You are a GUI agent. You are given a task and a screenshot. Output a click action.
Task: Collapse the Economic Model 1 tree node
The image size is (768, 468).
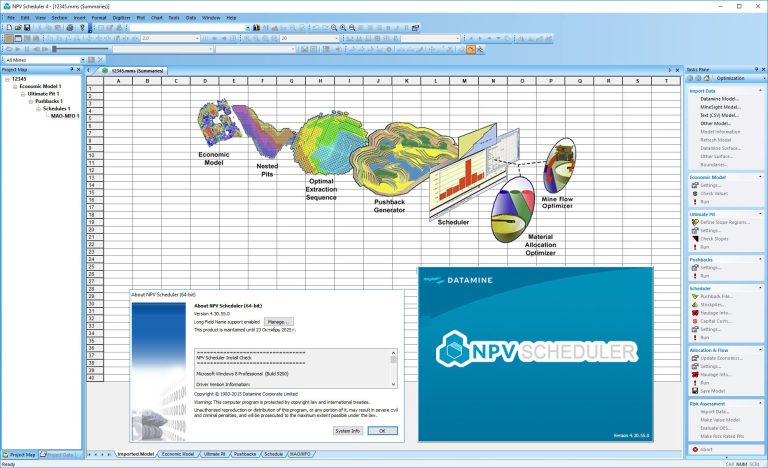coord(15,86)
